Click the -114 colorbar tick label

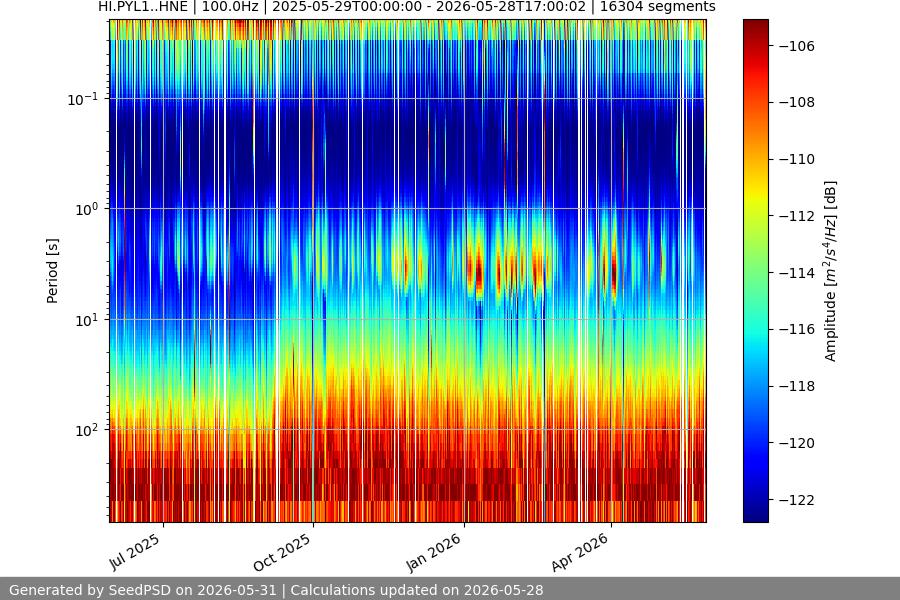(x=797, y=273)
